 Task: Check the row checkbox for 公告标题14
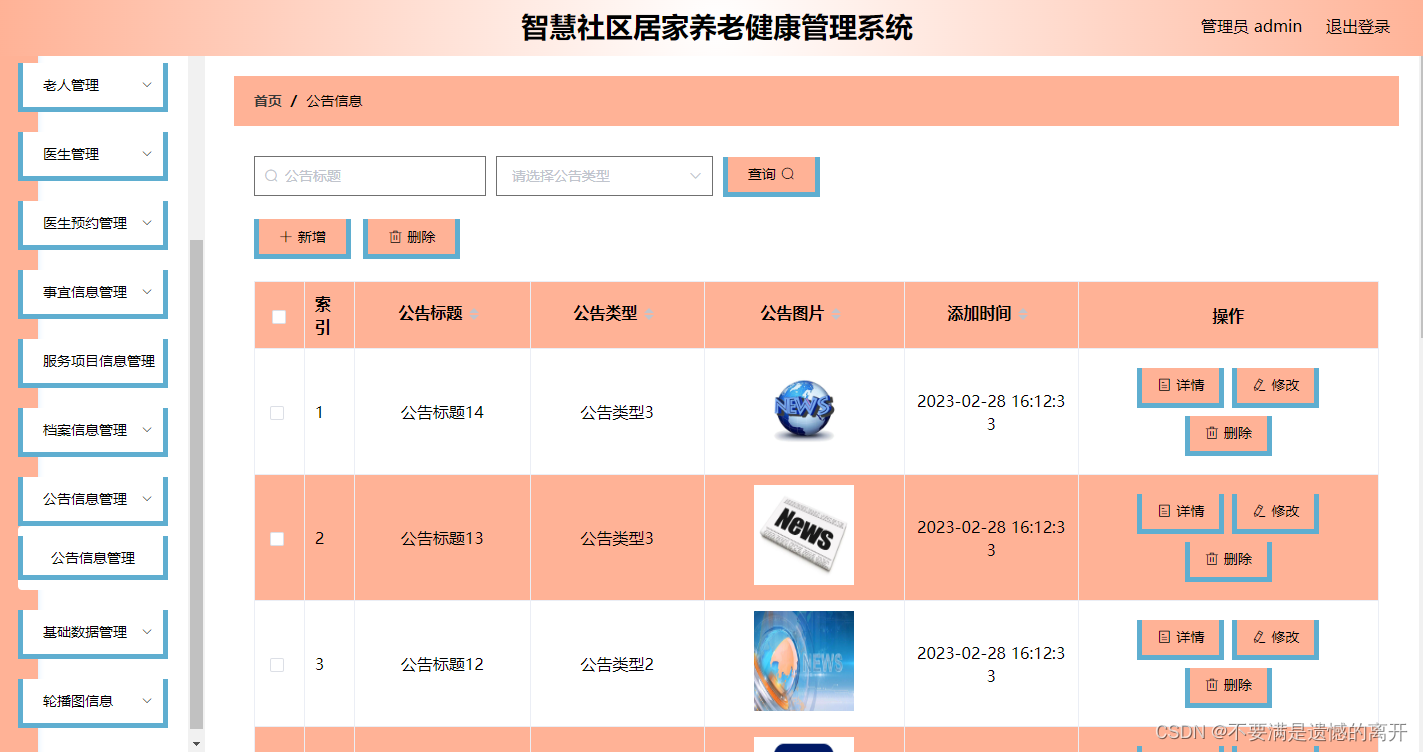(x=277, y=412)
